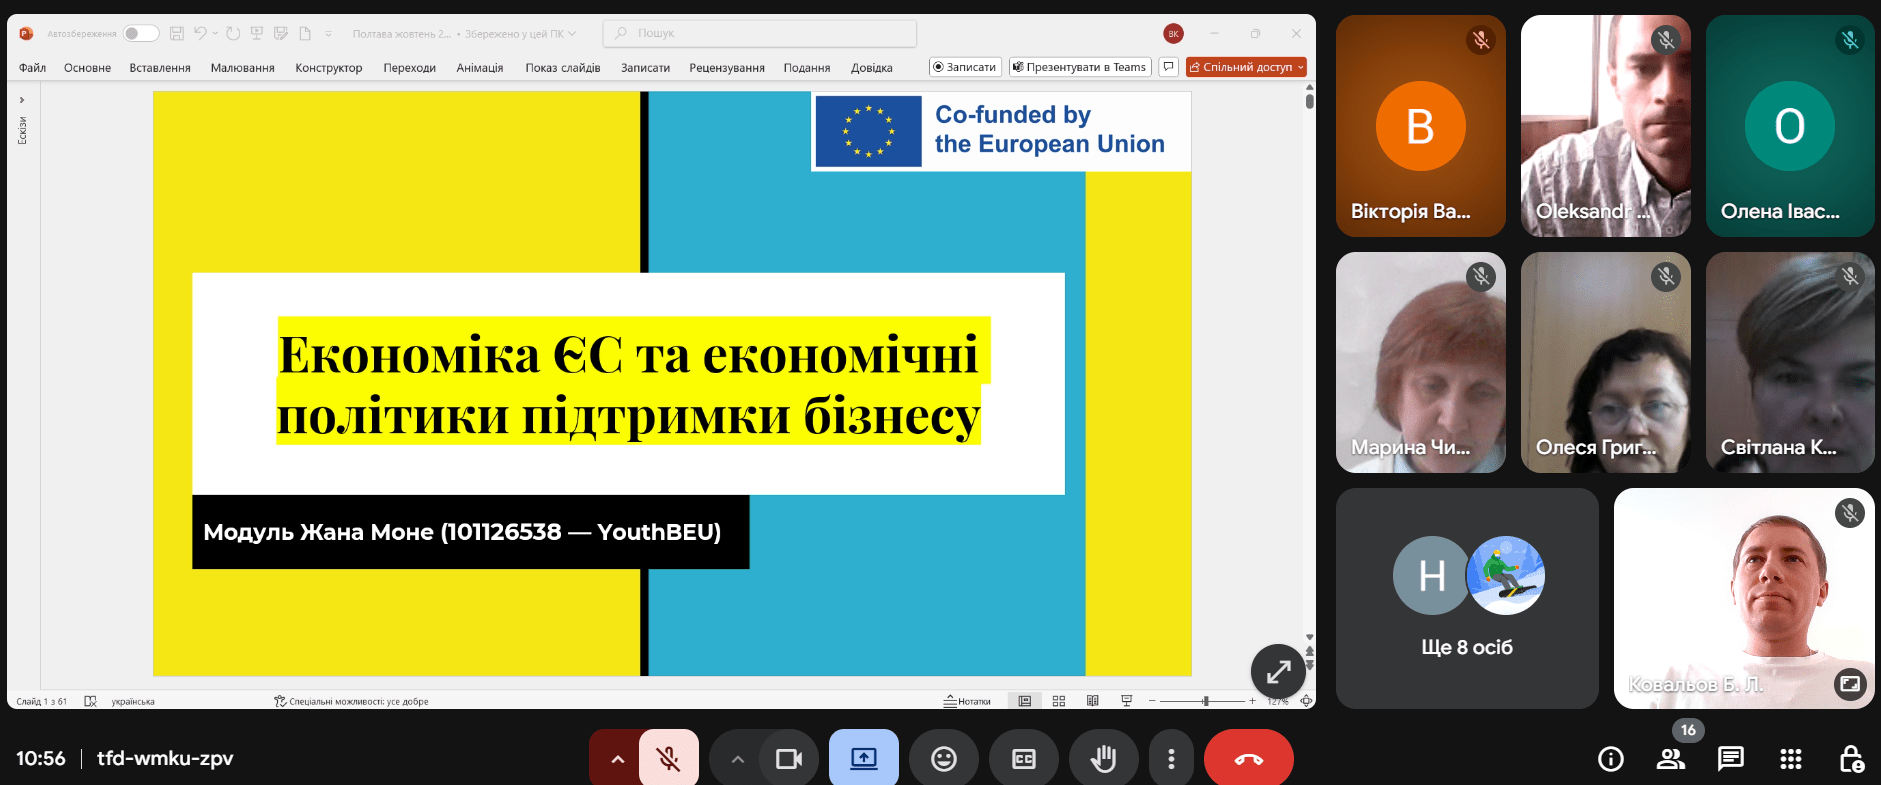Open the emoji reactions button
1881x785 pixels.
[x=943, y=759]
